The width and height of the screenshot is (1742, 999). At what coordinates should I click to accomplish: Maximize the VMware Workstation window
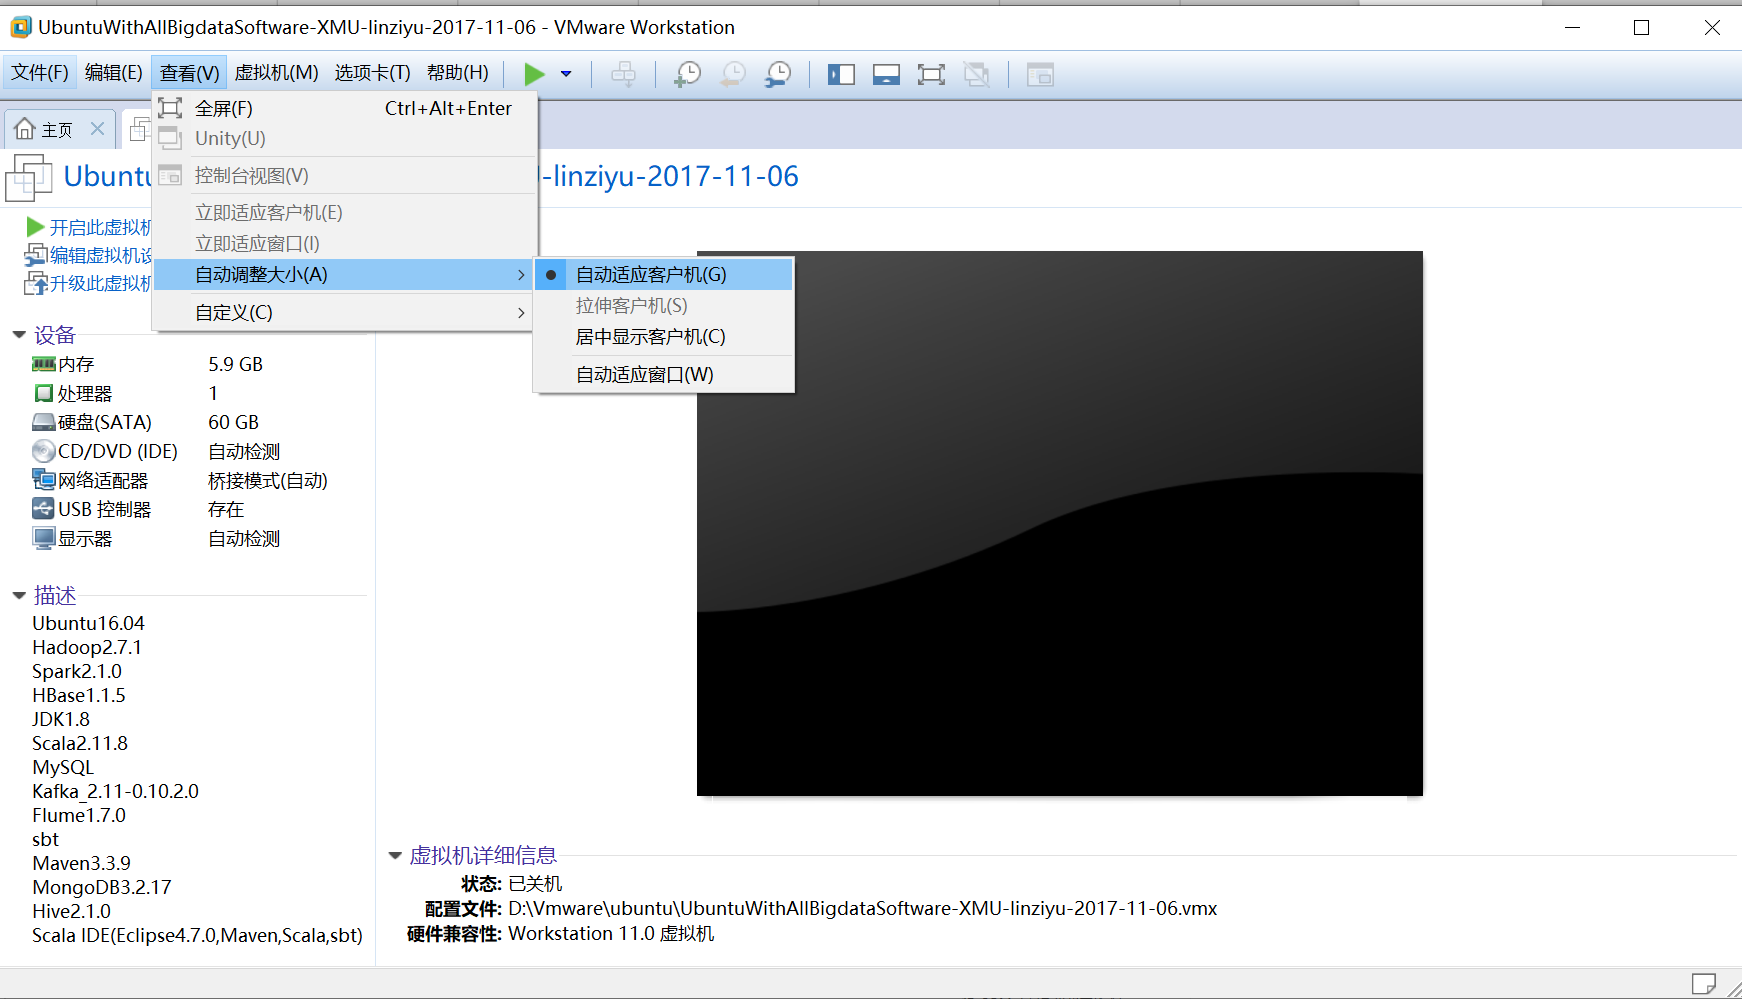pos(1641,27)
